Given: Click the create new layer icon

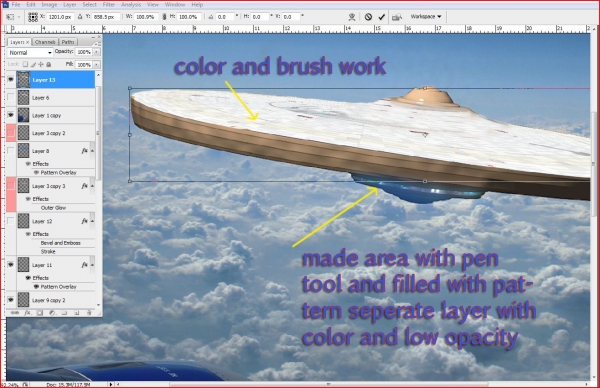Looking at the screenshot, I should (77, 313).
